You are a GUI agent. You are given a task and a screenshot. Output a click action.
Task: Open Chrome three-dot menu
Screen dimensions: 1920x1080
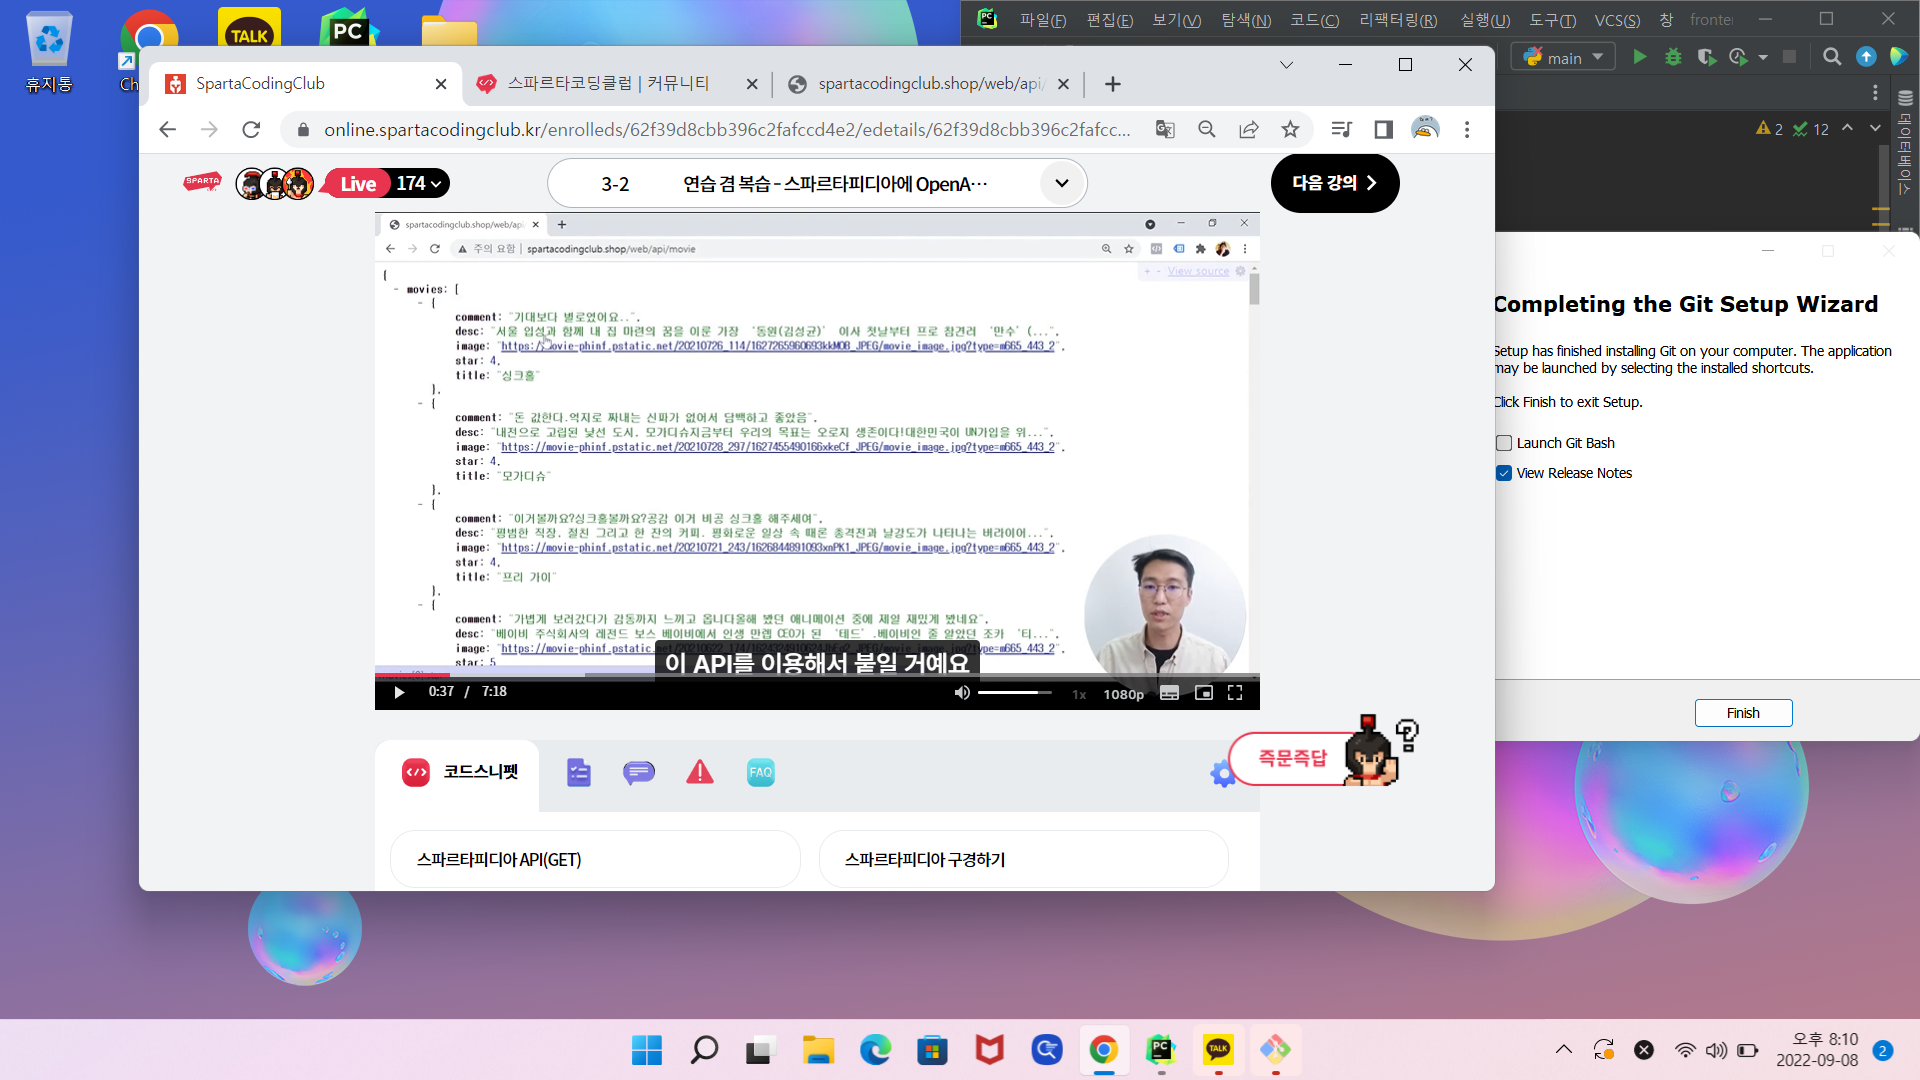[1467, 129]
